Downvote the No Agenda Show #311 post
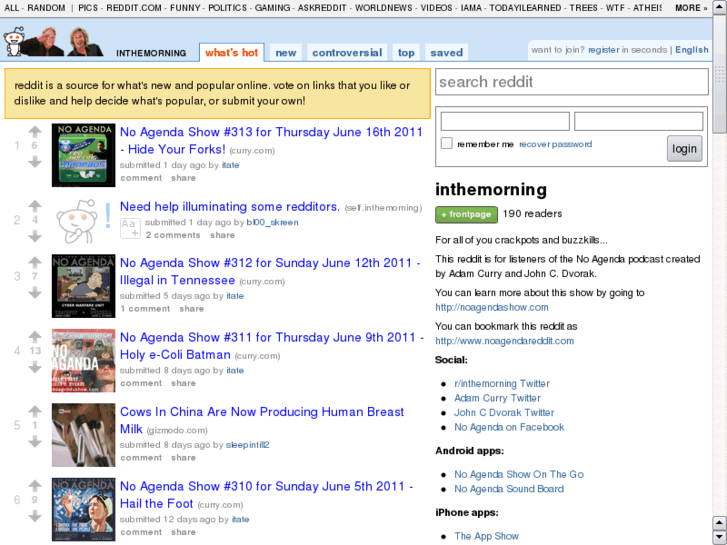This screenshot has height=545, width=727. 35,367
